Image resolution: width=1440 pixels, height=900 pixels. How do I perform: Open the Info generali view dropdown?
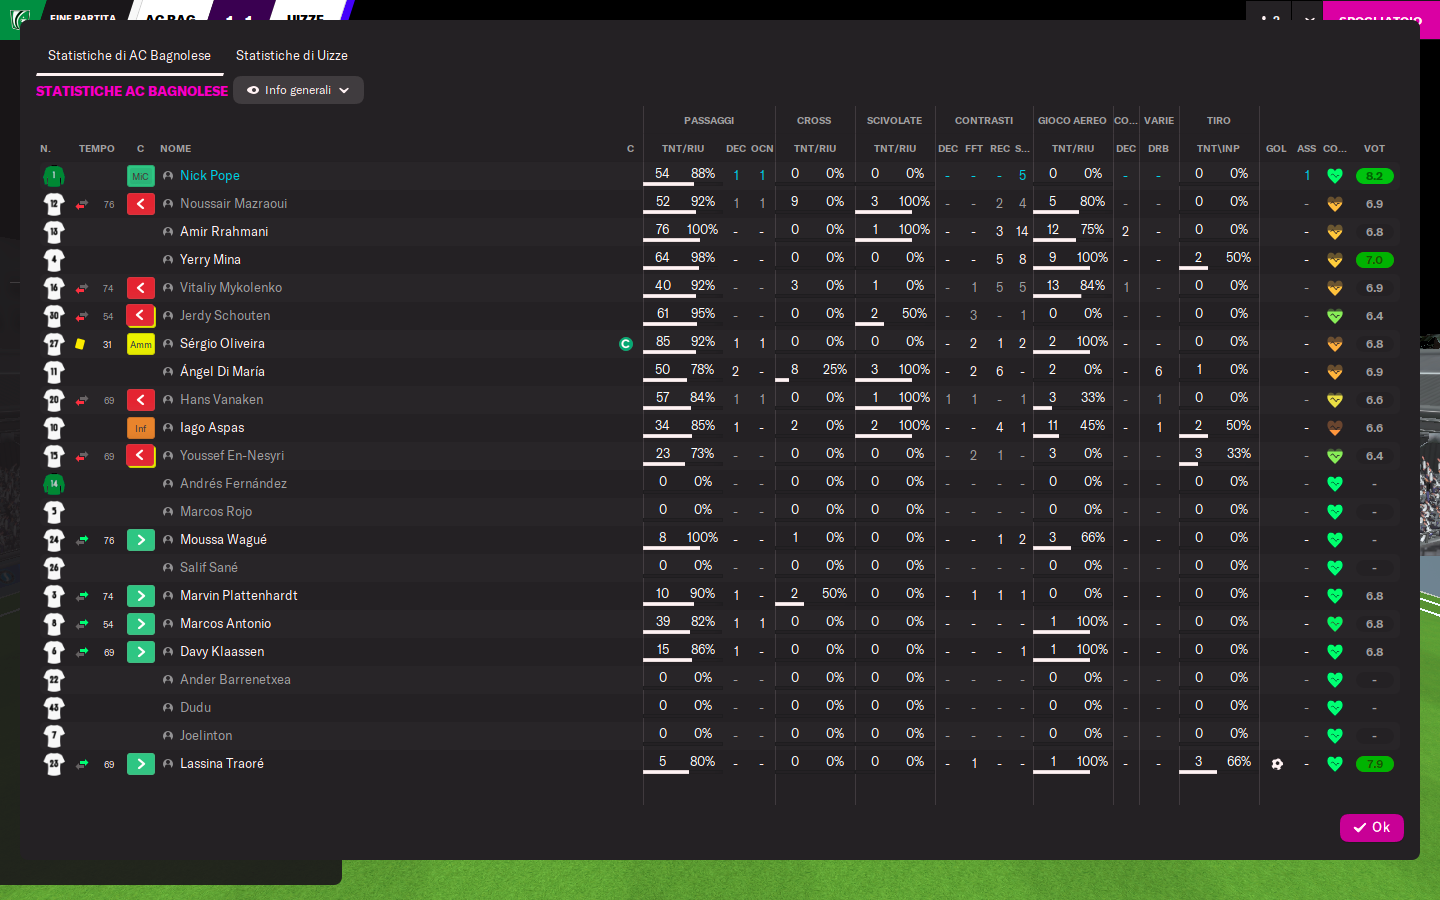[x=298, y=90]
